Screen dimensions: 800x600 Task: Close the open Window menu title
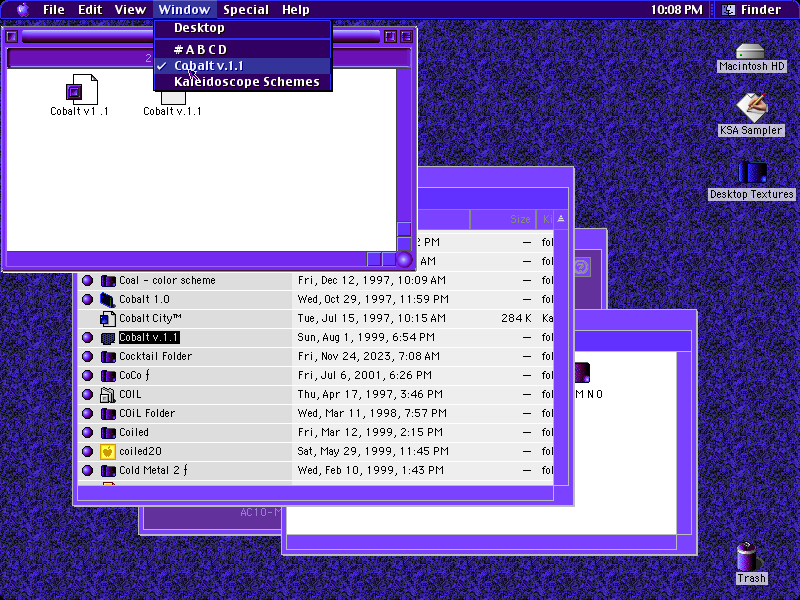pyautogui.click(x=184, y=9)
